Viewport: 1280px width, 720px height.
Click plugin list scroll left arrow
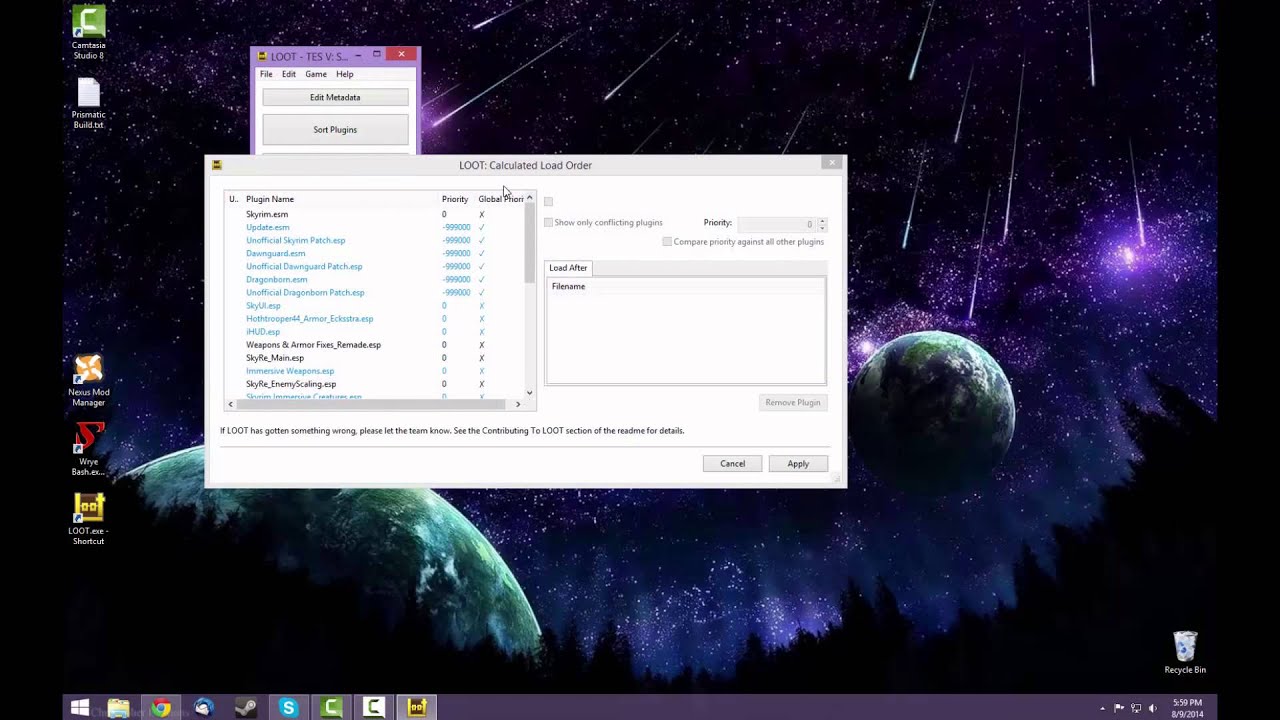(x=230, y=404)
